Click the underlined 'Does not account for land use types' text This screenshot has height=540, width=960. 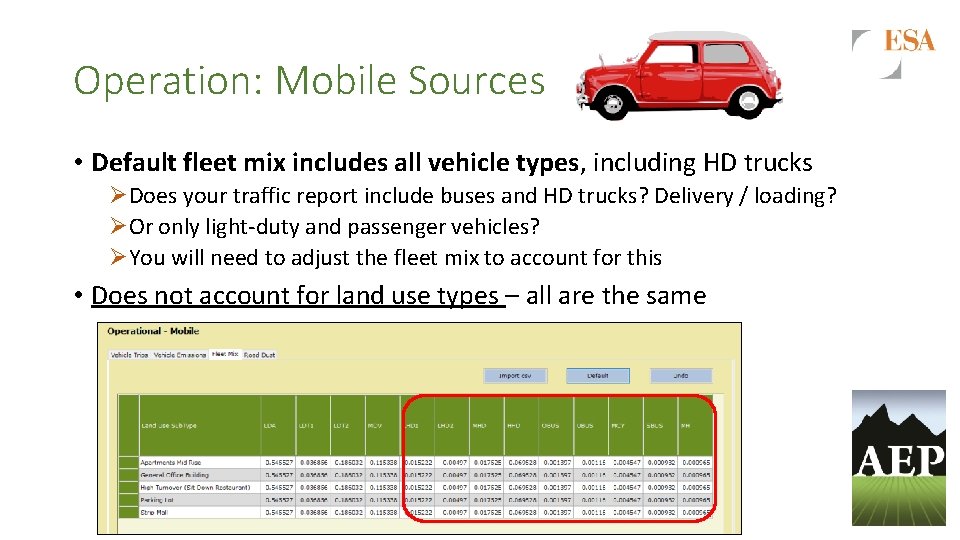click(x=298, y=296)
